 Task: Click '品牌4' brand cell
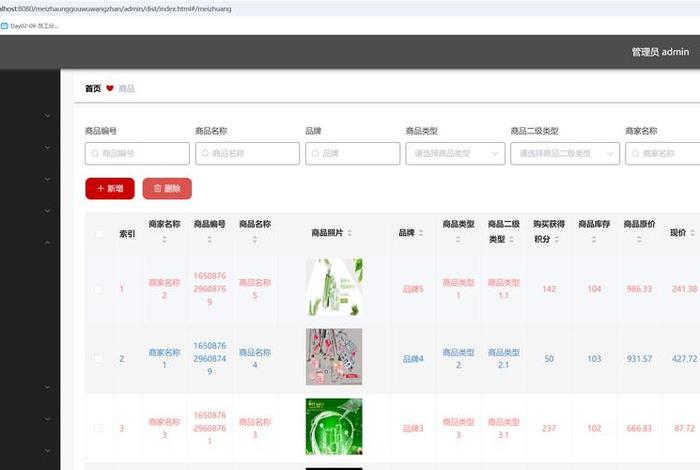coord(413,358)
